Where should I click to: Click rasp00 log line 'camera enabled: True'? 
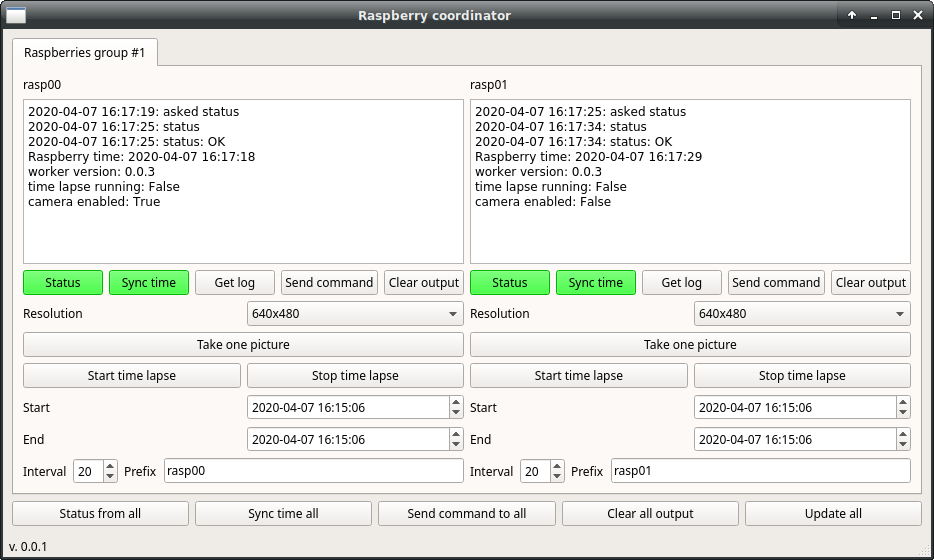(94, 202)
